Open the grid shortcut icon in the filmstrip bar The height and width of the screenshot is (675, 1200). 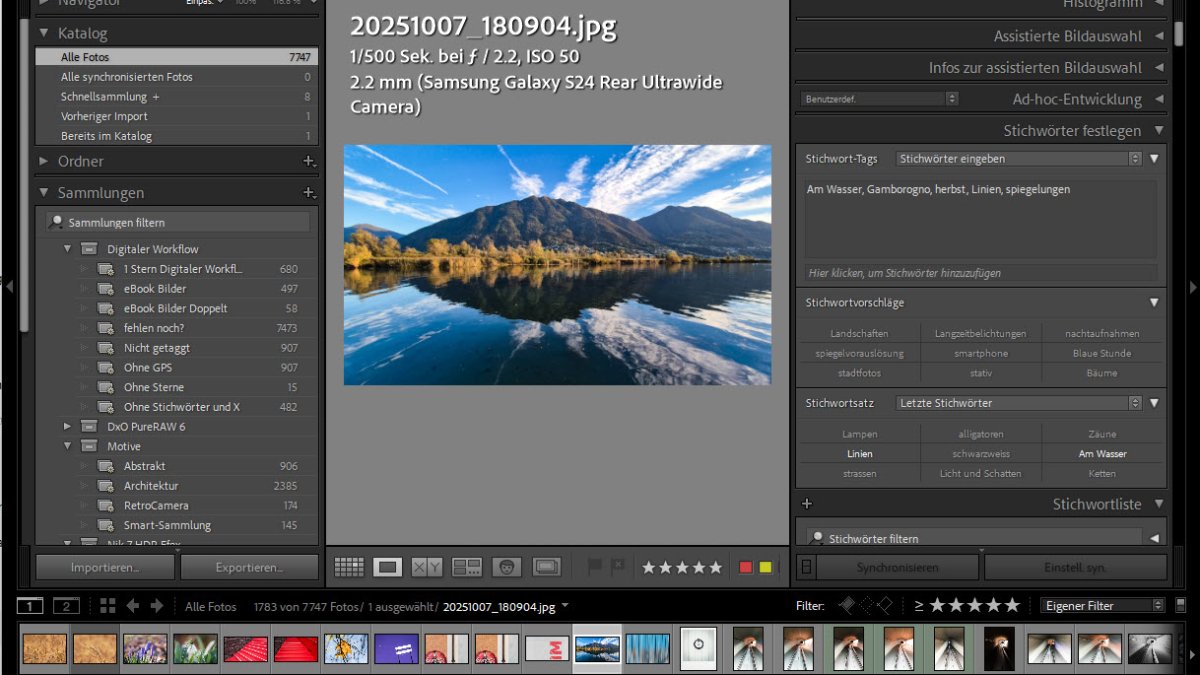pyautogui.click(x=108, y=606)
